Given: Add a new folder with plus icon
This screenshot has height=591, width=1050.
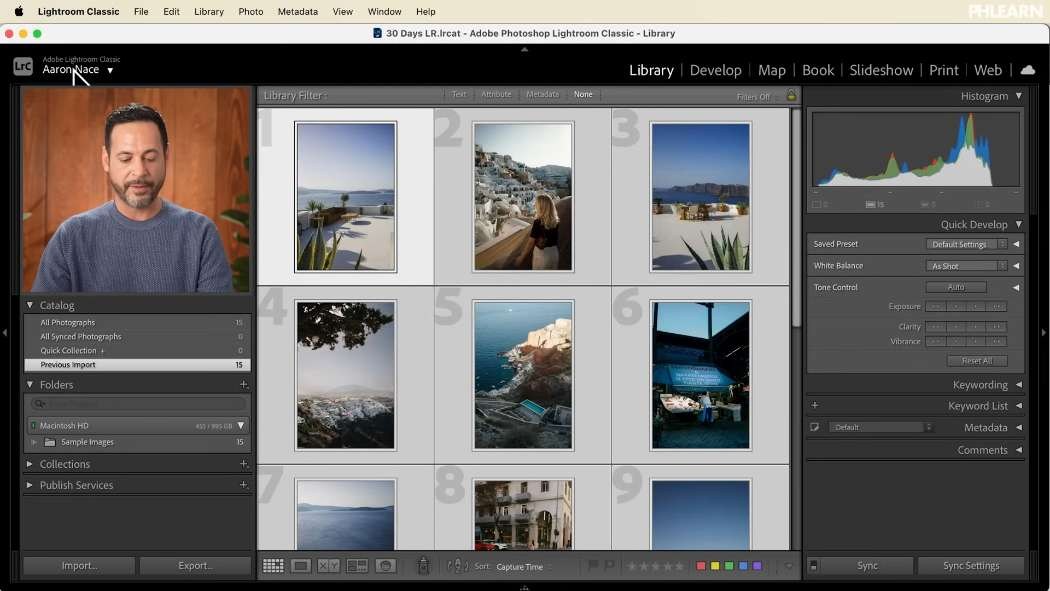Looking at the screenshot, I should [244, 385].
